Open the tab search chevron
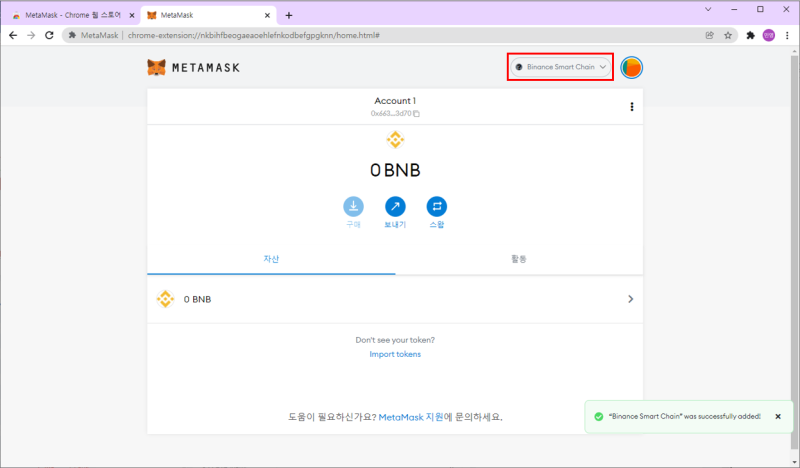This screenshot has width=800, height=468. click(708, 9)
